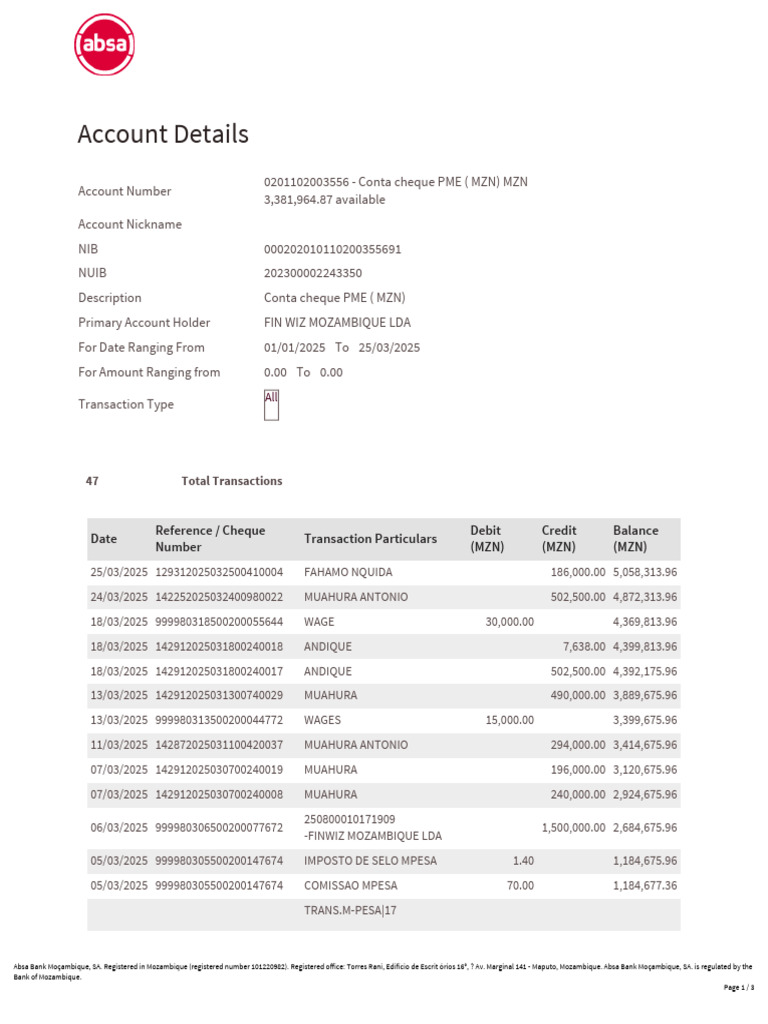Image resolution: width=768 pixels, height=1024 pixels.
Task: Click reference 999980306500200077672
Action: click(219, 828)
